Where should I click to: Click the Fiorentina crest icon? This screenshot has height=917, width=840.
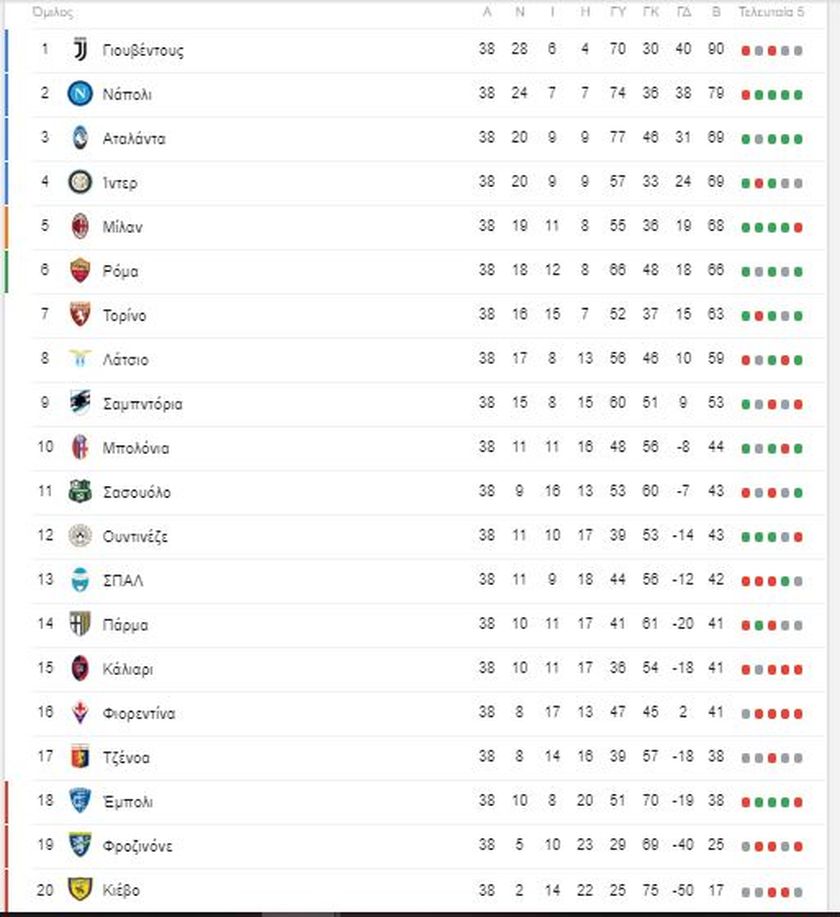pyautogui.click(x=80, y=713)
